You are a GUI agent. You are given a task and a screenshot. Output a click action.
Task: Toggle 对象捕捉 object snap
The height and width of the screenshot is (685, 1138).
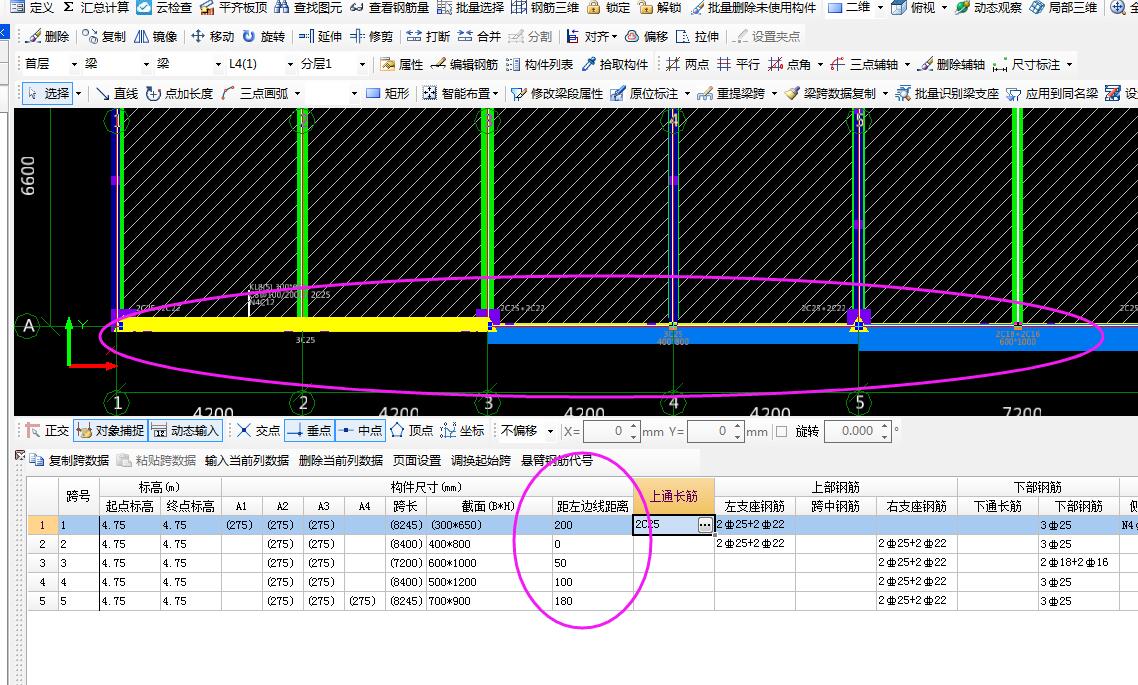(110, 431)
